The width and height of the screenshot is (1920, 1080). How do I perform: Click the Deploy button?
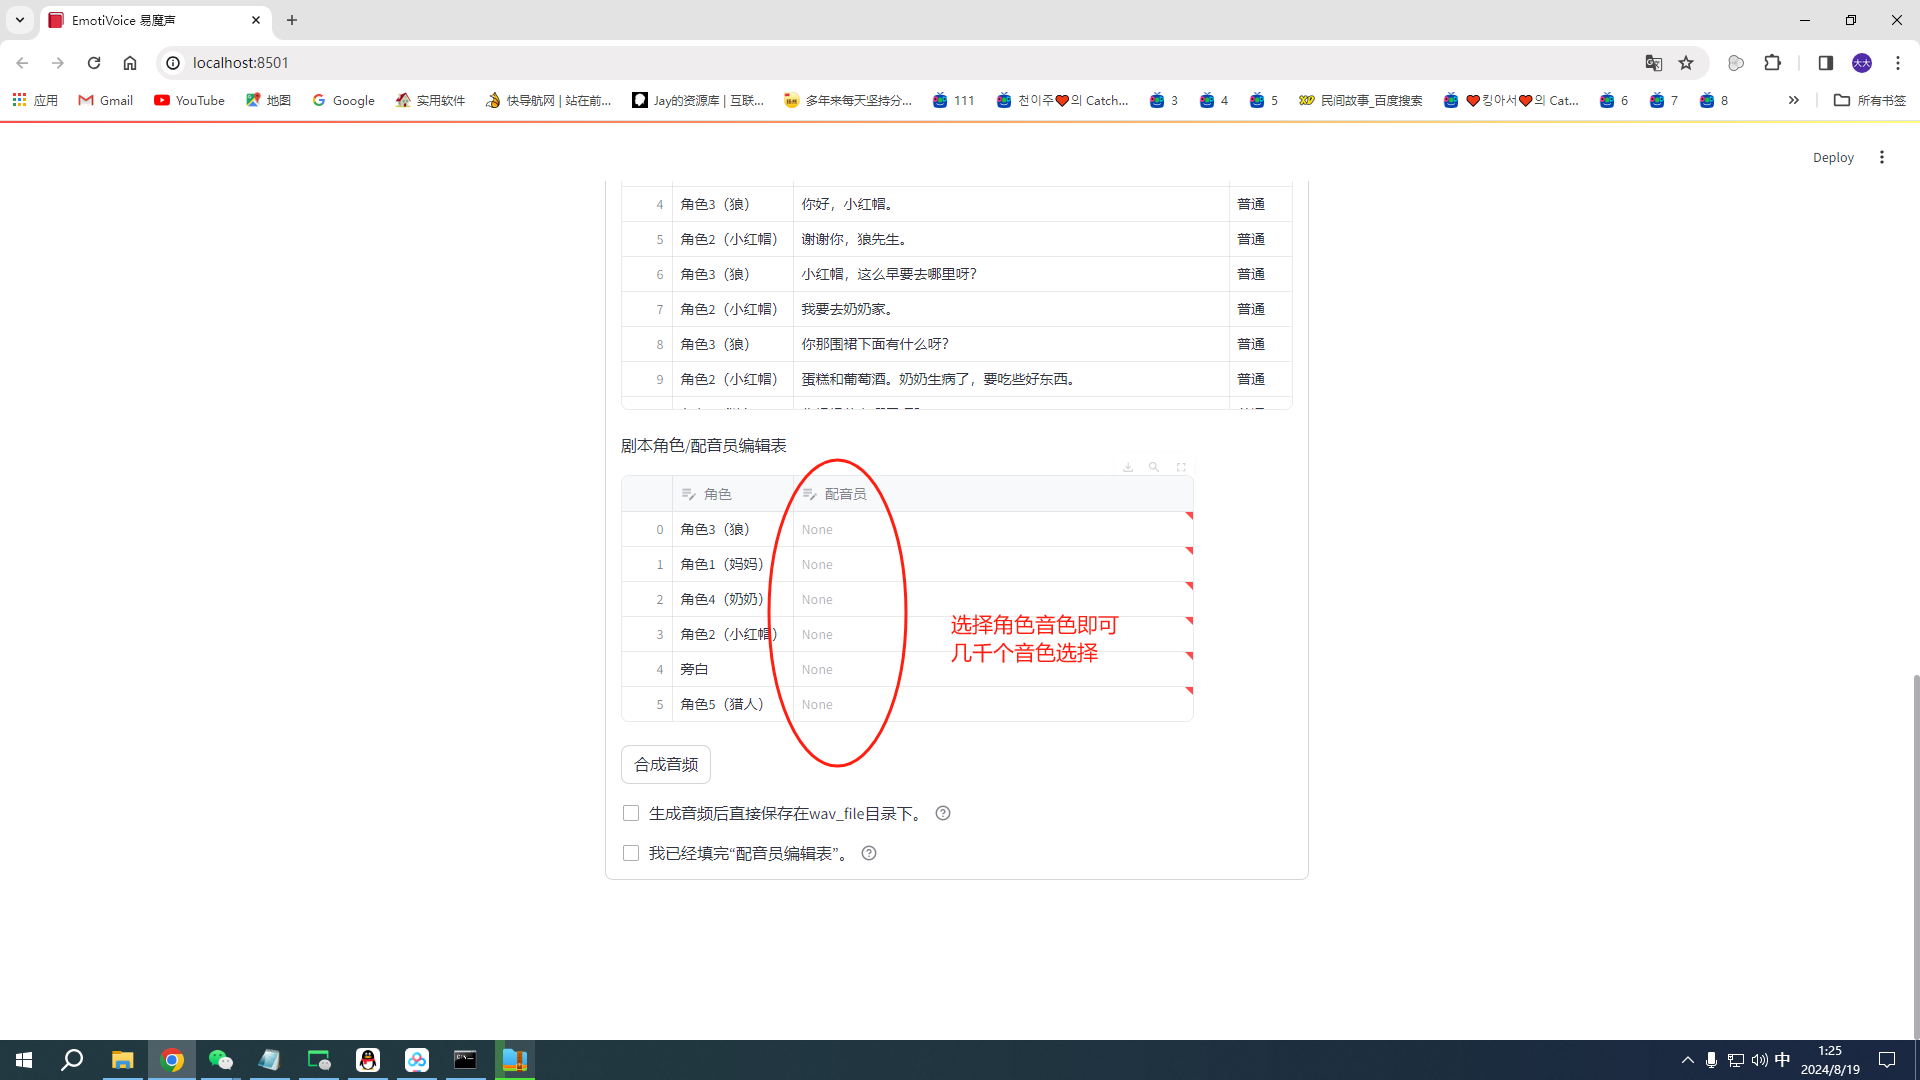point(1833,157)
